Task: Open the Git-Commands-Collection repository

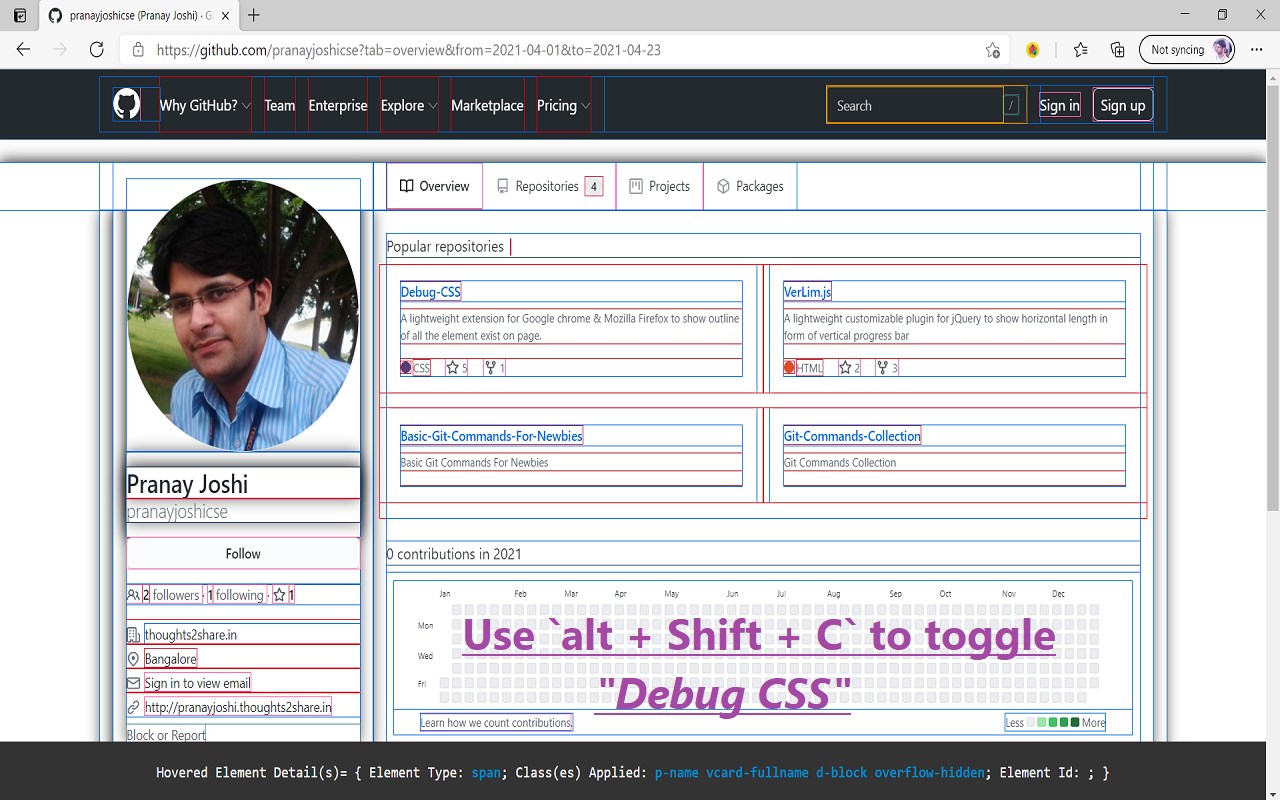Action: tap(852, 436)
